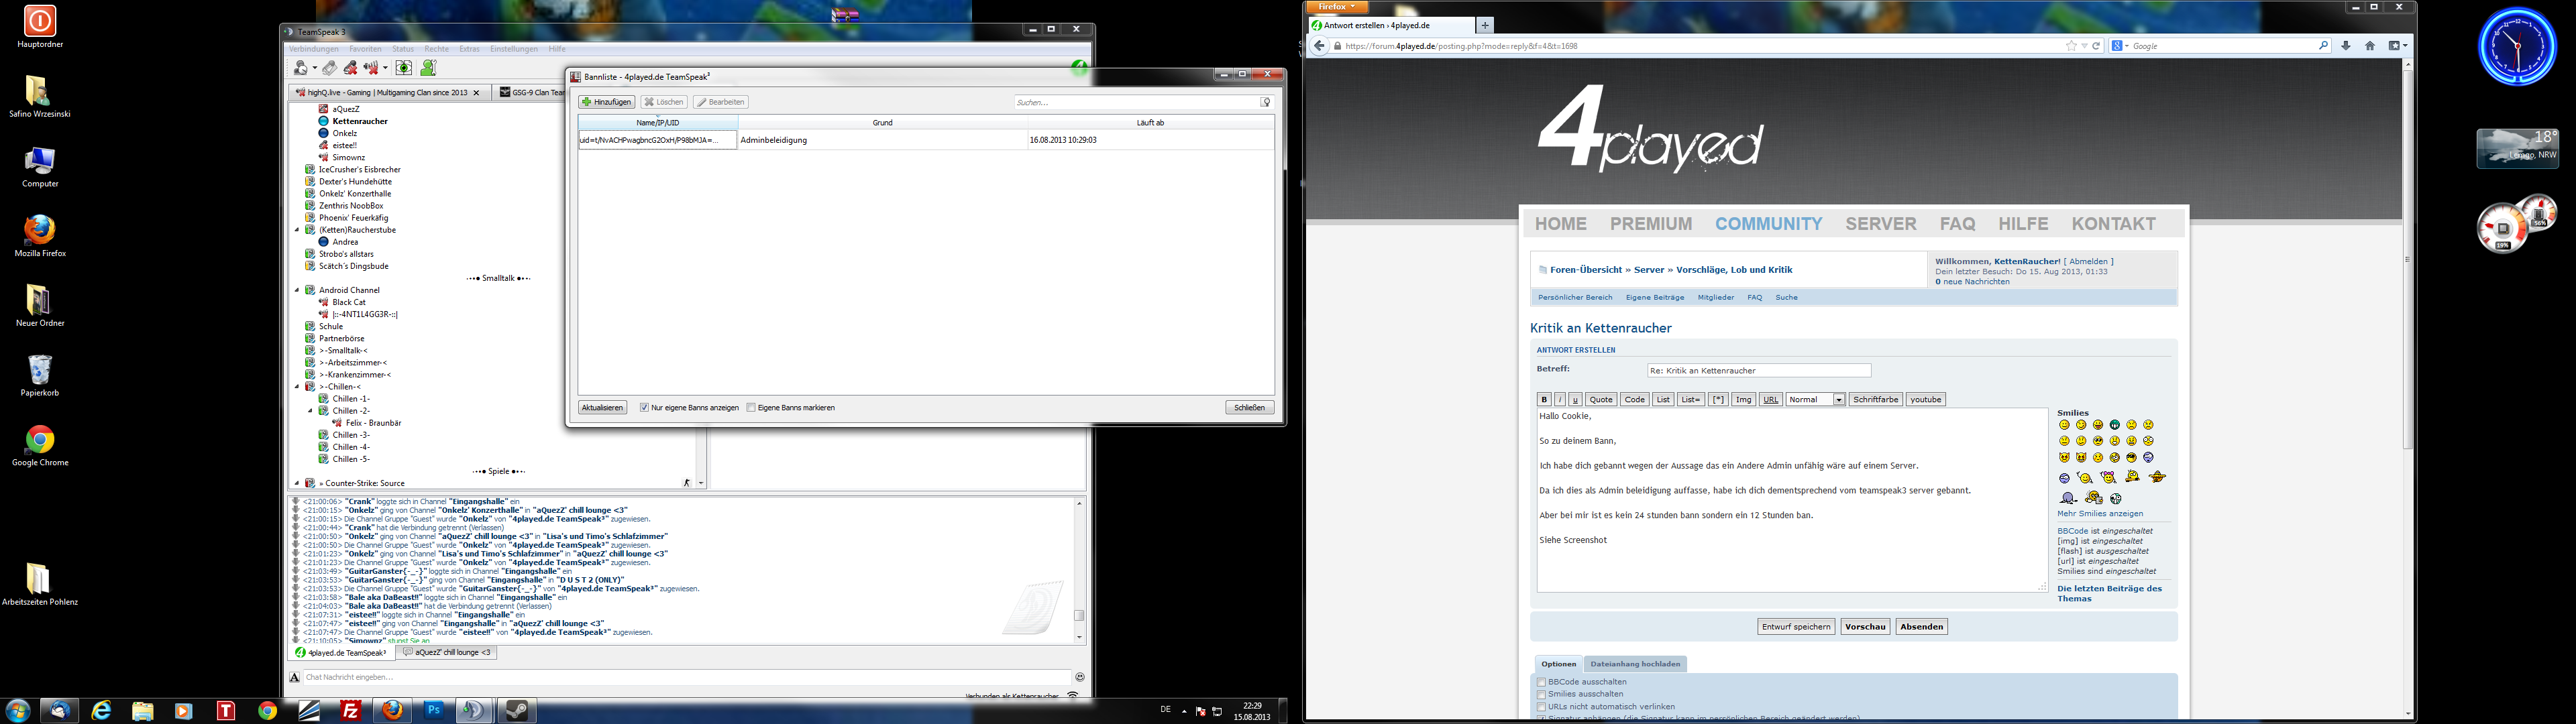Open FileZilla from the taskbar
Image resolution: width=2576 pixels, height=724 pixels.
tap(350, 710)
